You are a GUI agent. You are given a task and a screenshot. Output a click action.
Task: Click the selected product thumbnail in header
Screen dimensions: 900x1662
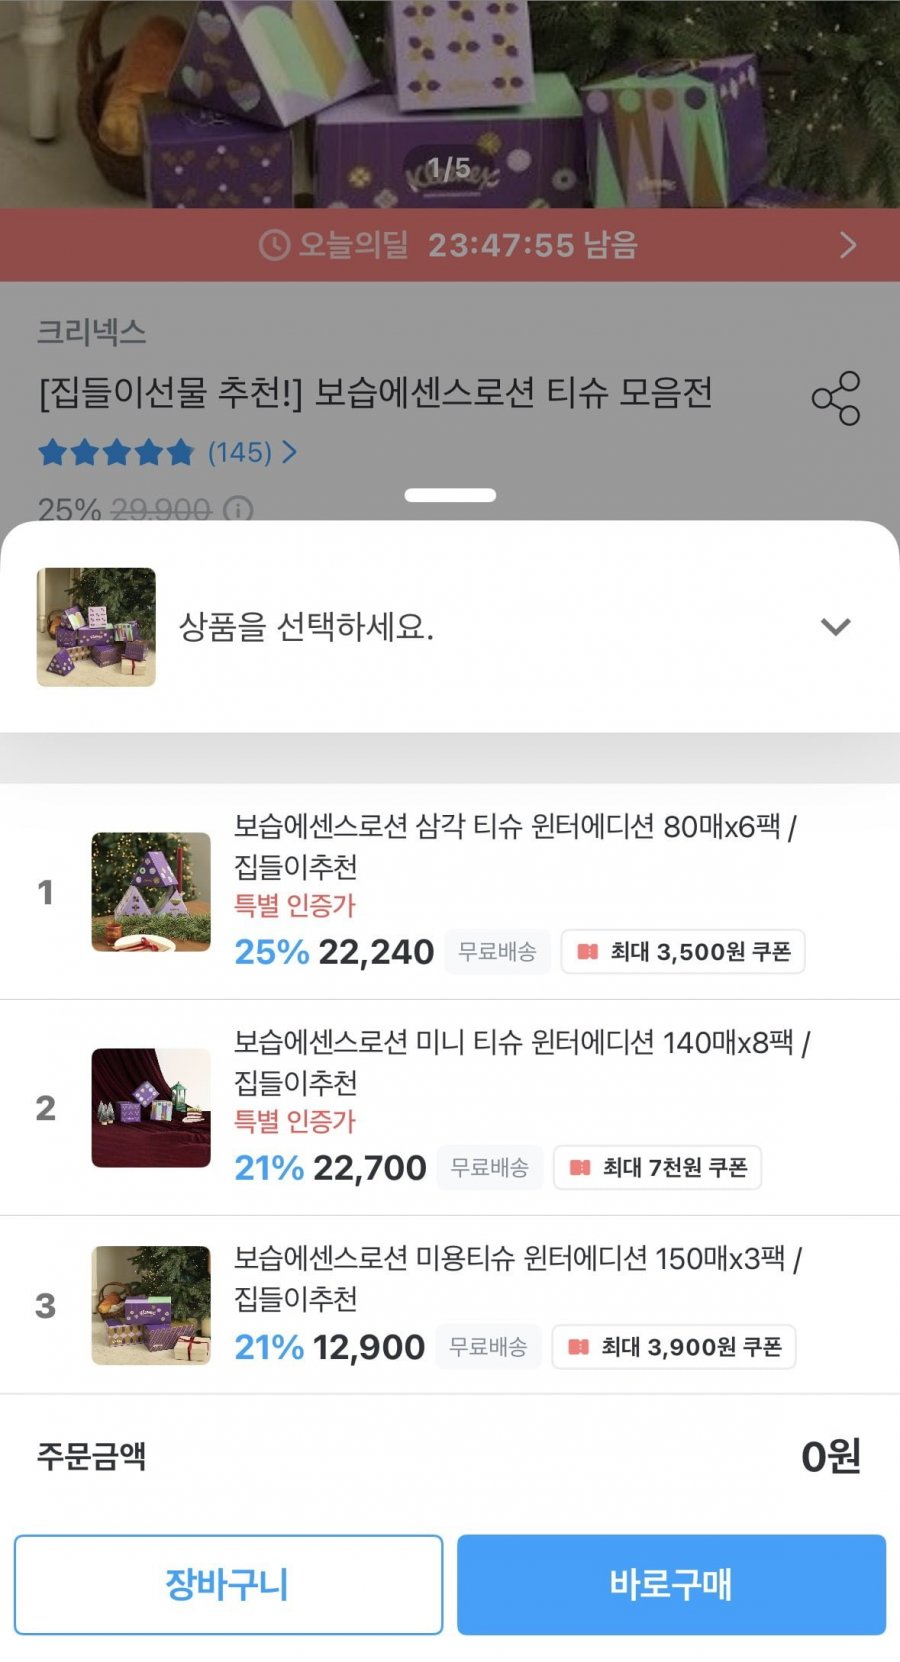coord(96,627)
